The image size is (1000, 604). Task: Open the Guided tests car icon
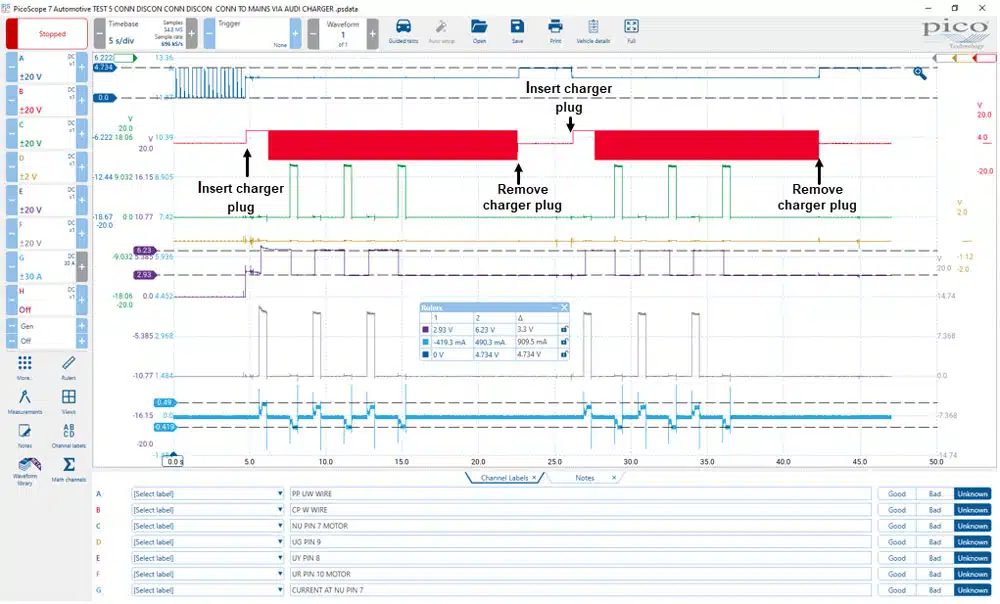pyautogui.click(x=403, y=27)
